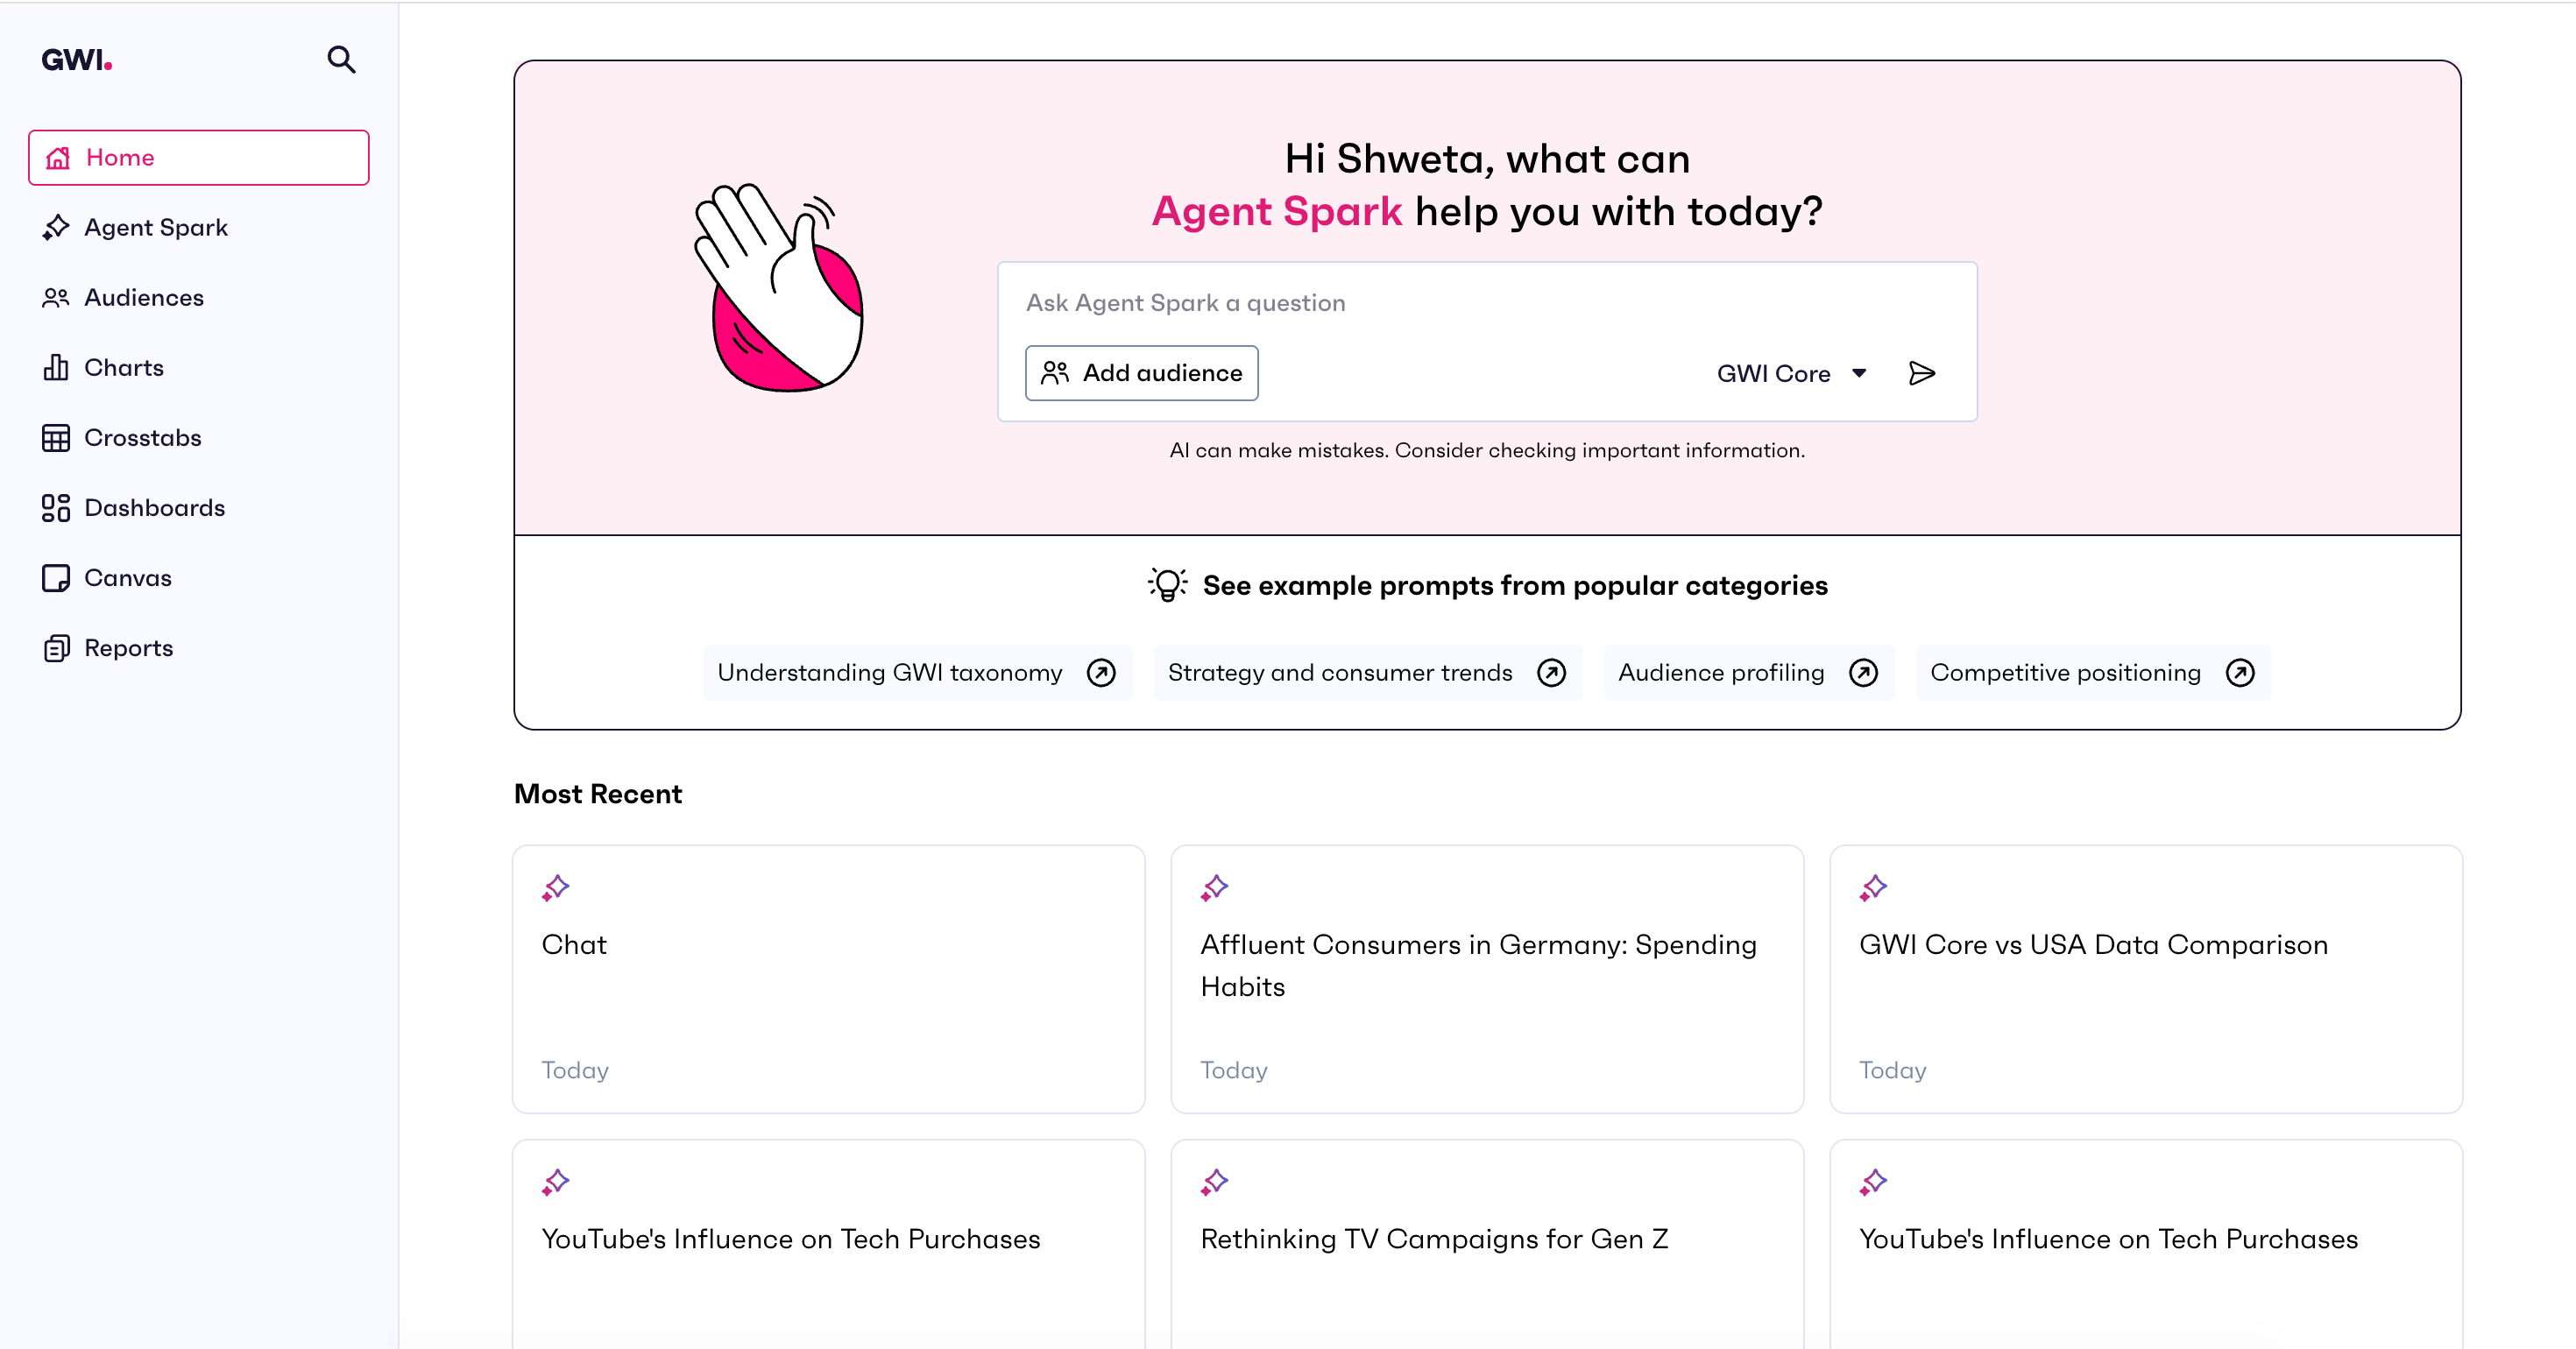Open arrow icon on Audience profiling chip
Image resolution: width=2576 pixels, height=1349 pixels.
tap(1862, 673)
